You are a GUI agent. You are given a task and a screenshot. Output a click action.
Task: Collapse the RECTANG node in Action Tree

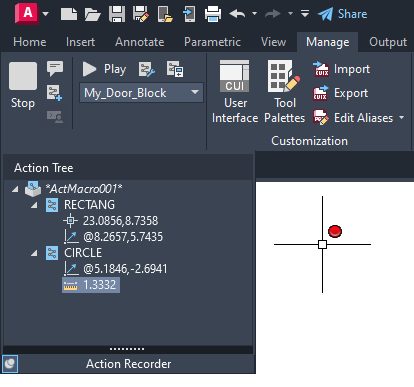pos(34,205)
